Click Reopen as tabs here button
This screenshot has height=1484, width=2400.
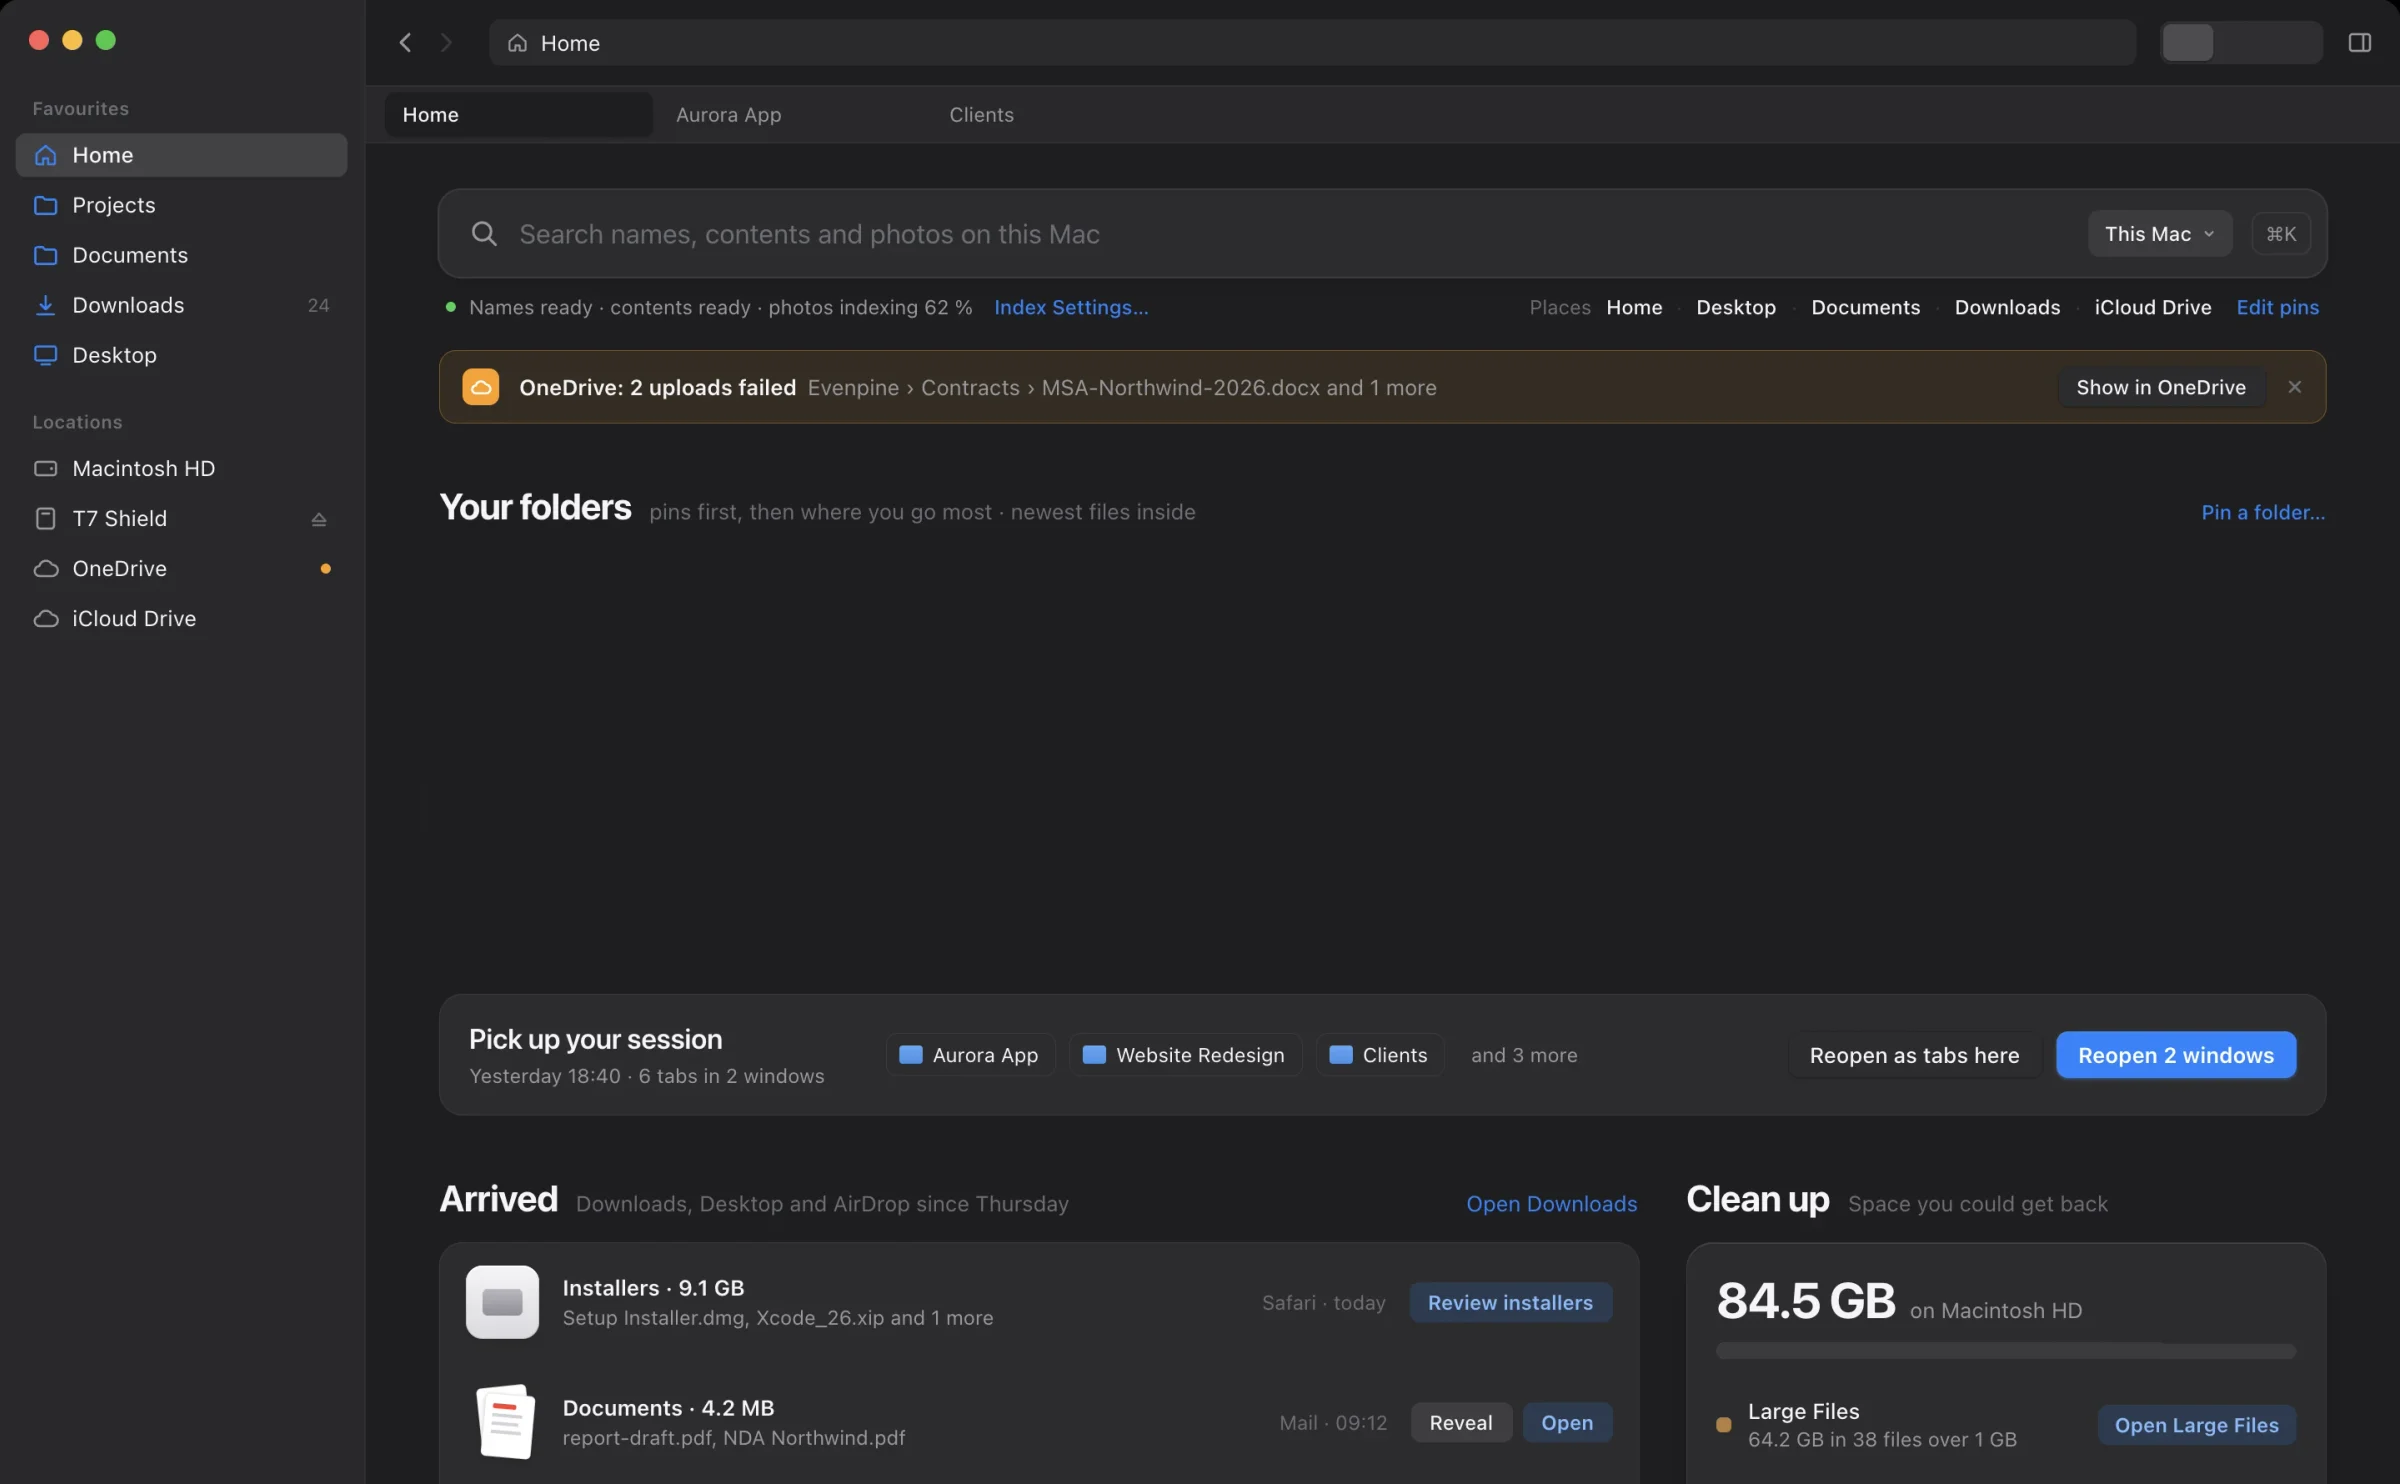pyautogui.click(x=1914, y=1055)
